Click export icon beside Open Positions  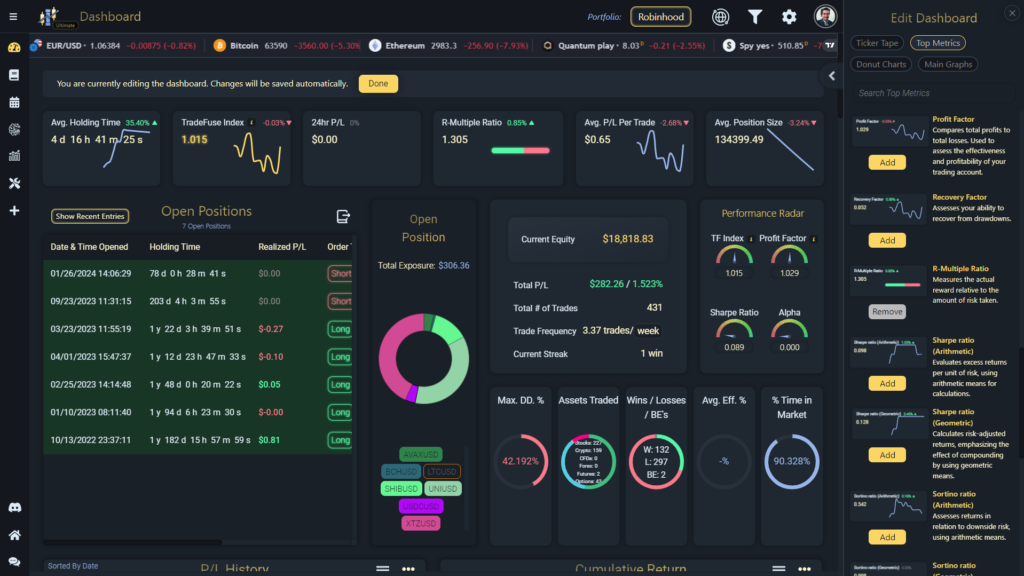343,216
